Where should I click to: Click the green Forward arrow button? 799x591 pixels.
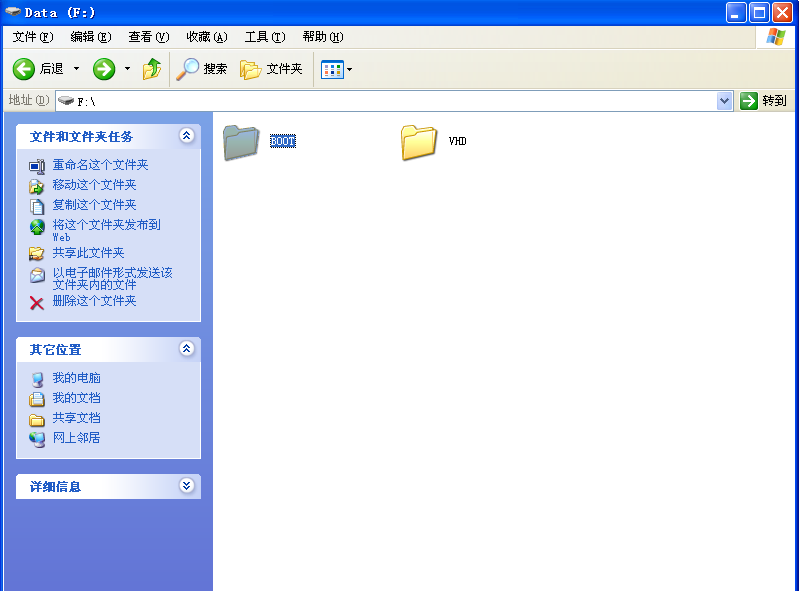(x=104, y=69)
